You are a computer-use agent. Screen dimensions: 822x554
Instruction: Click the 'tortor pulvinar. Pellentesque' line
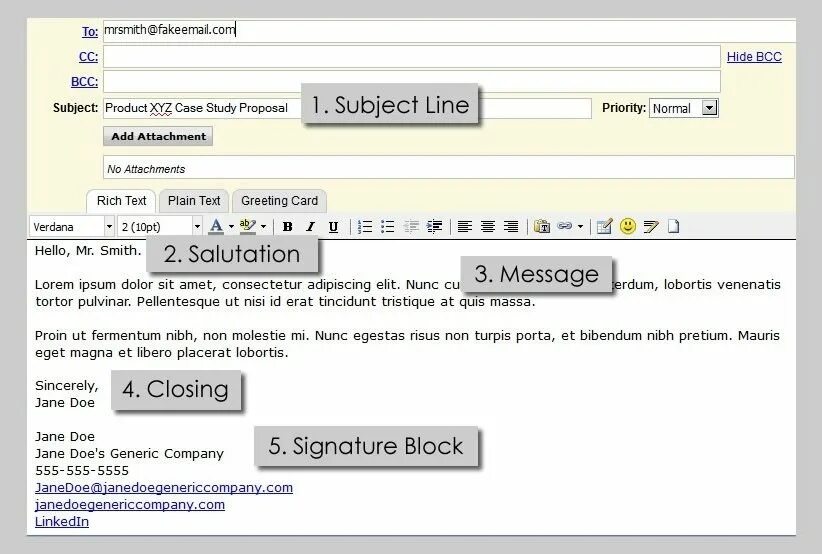click(285, 301)
